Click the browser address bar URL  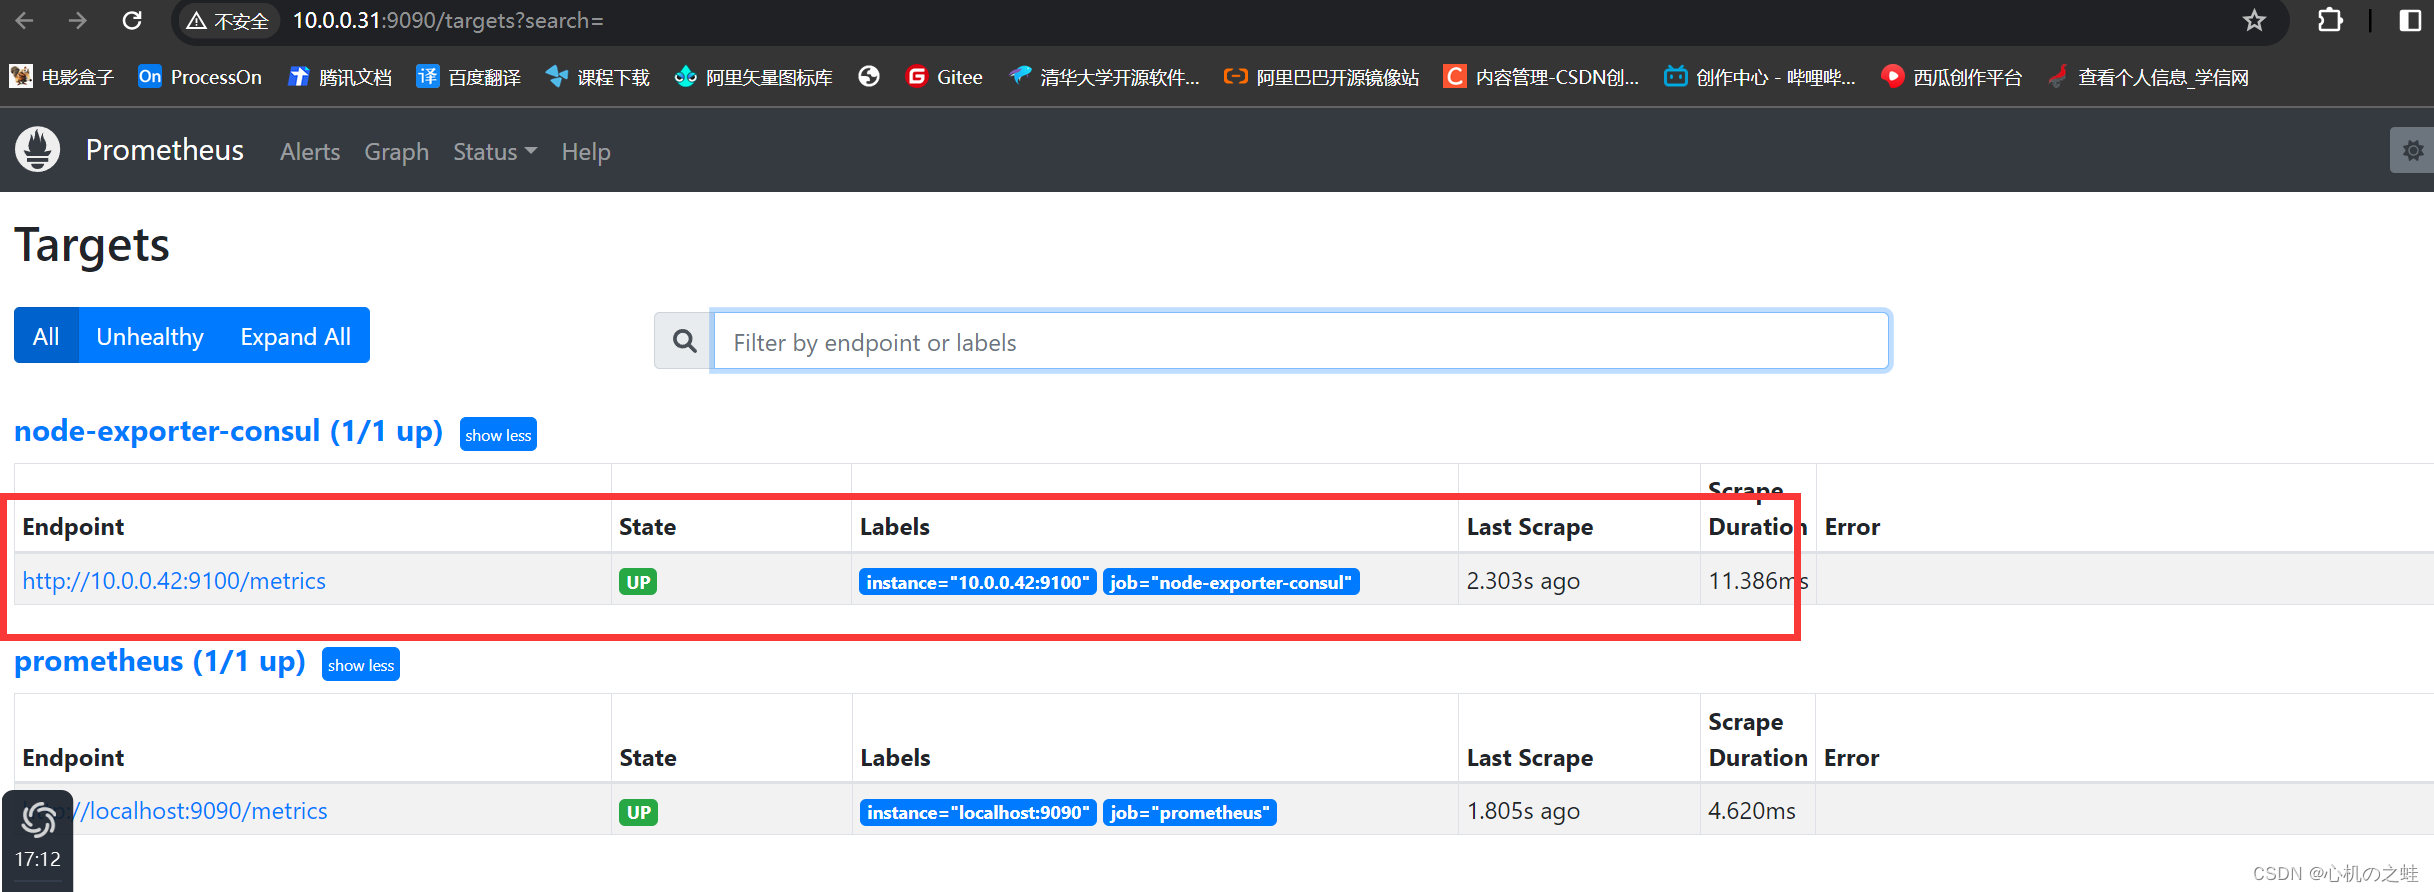point(448,21)
